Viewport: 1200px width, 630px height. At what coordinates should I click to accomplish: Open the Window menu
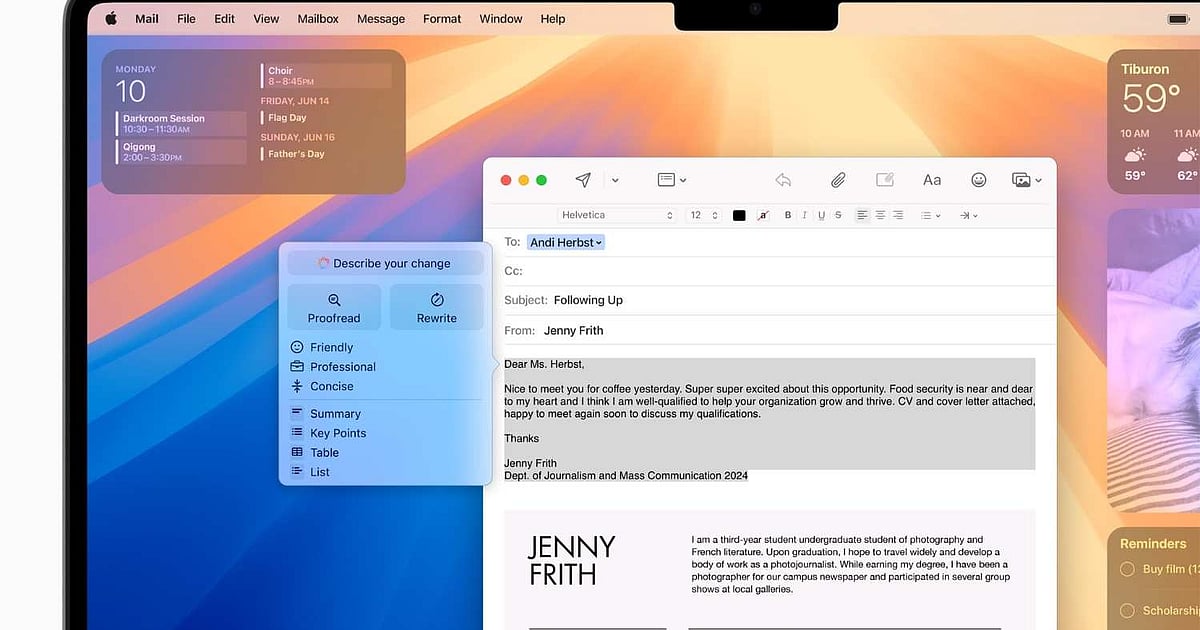pyautogui.click(x=501, y=18)
